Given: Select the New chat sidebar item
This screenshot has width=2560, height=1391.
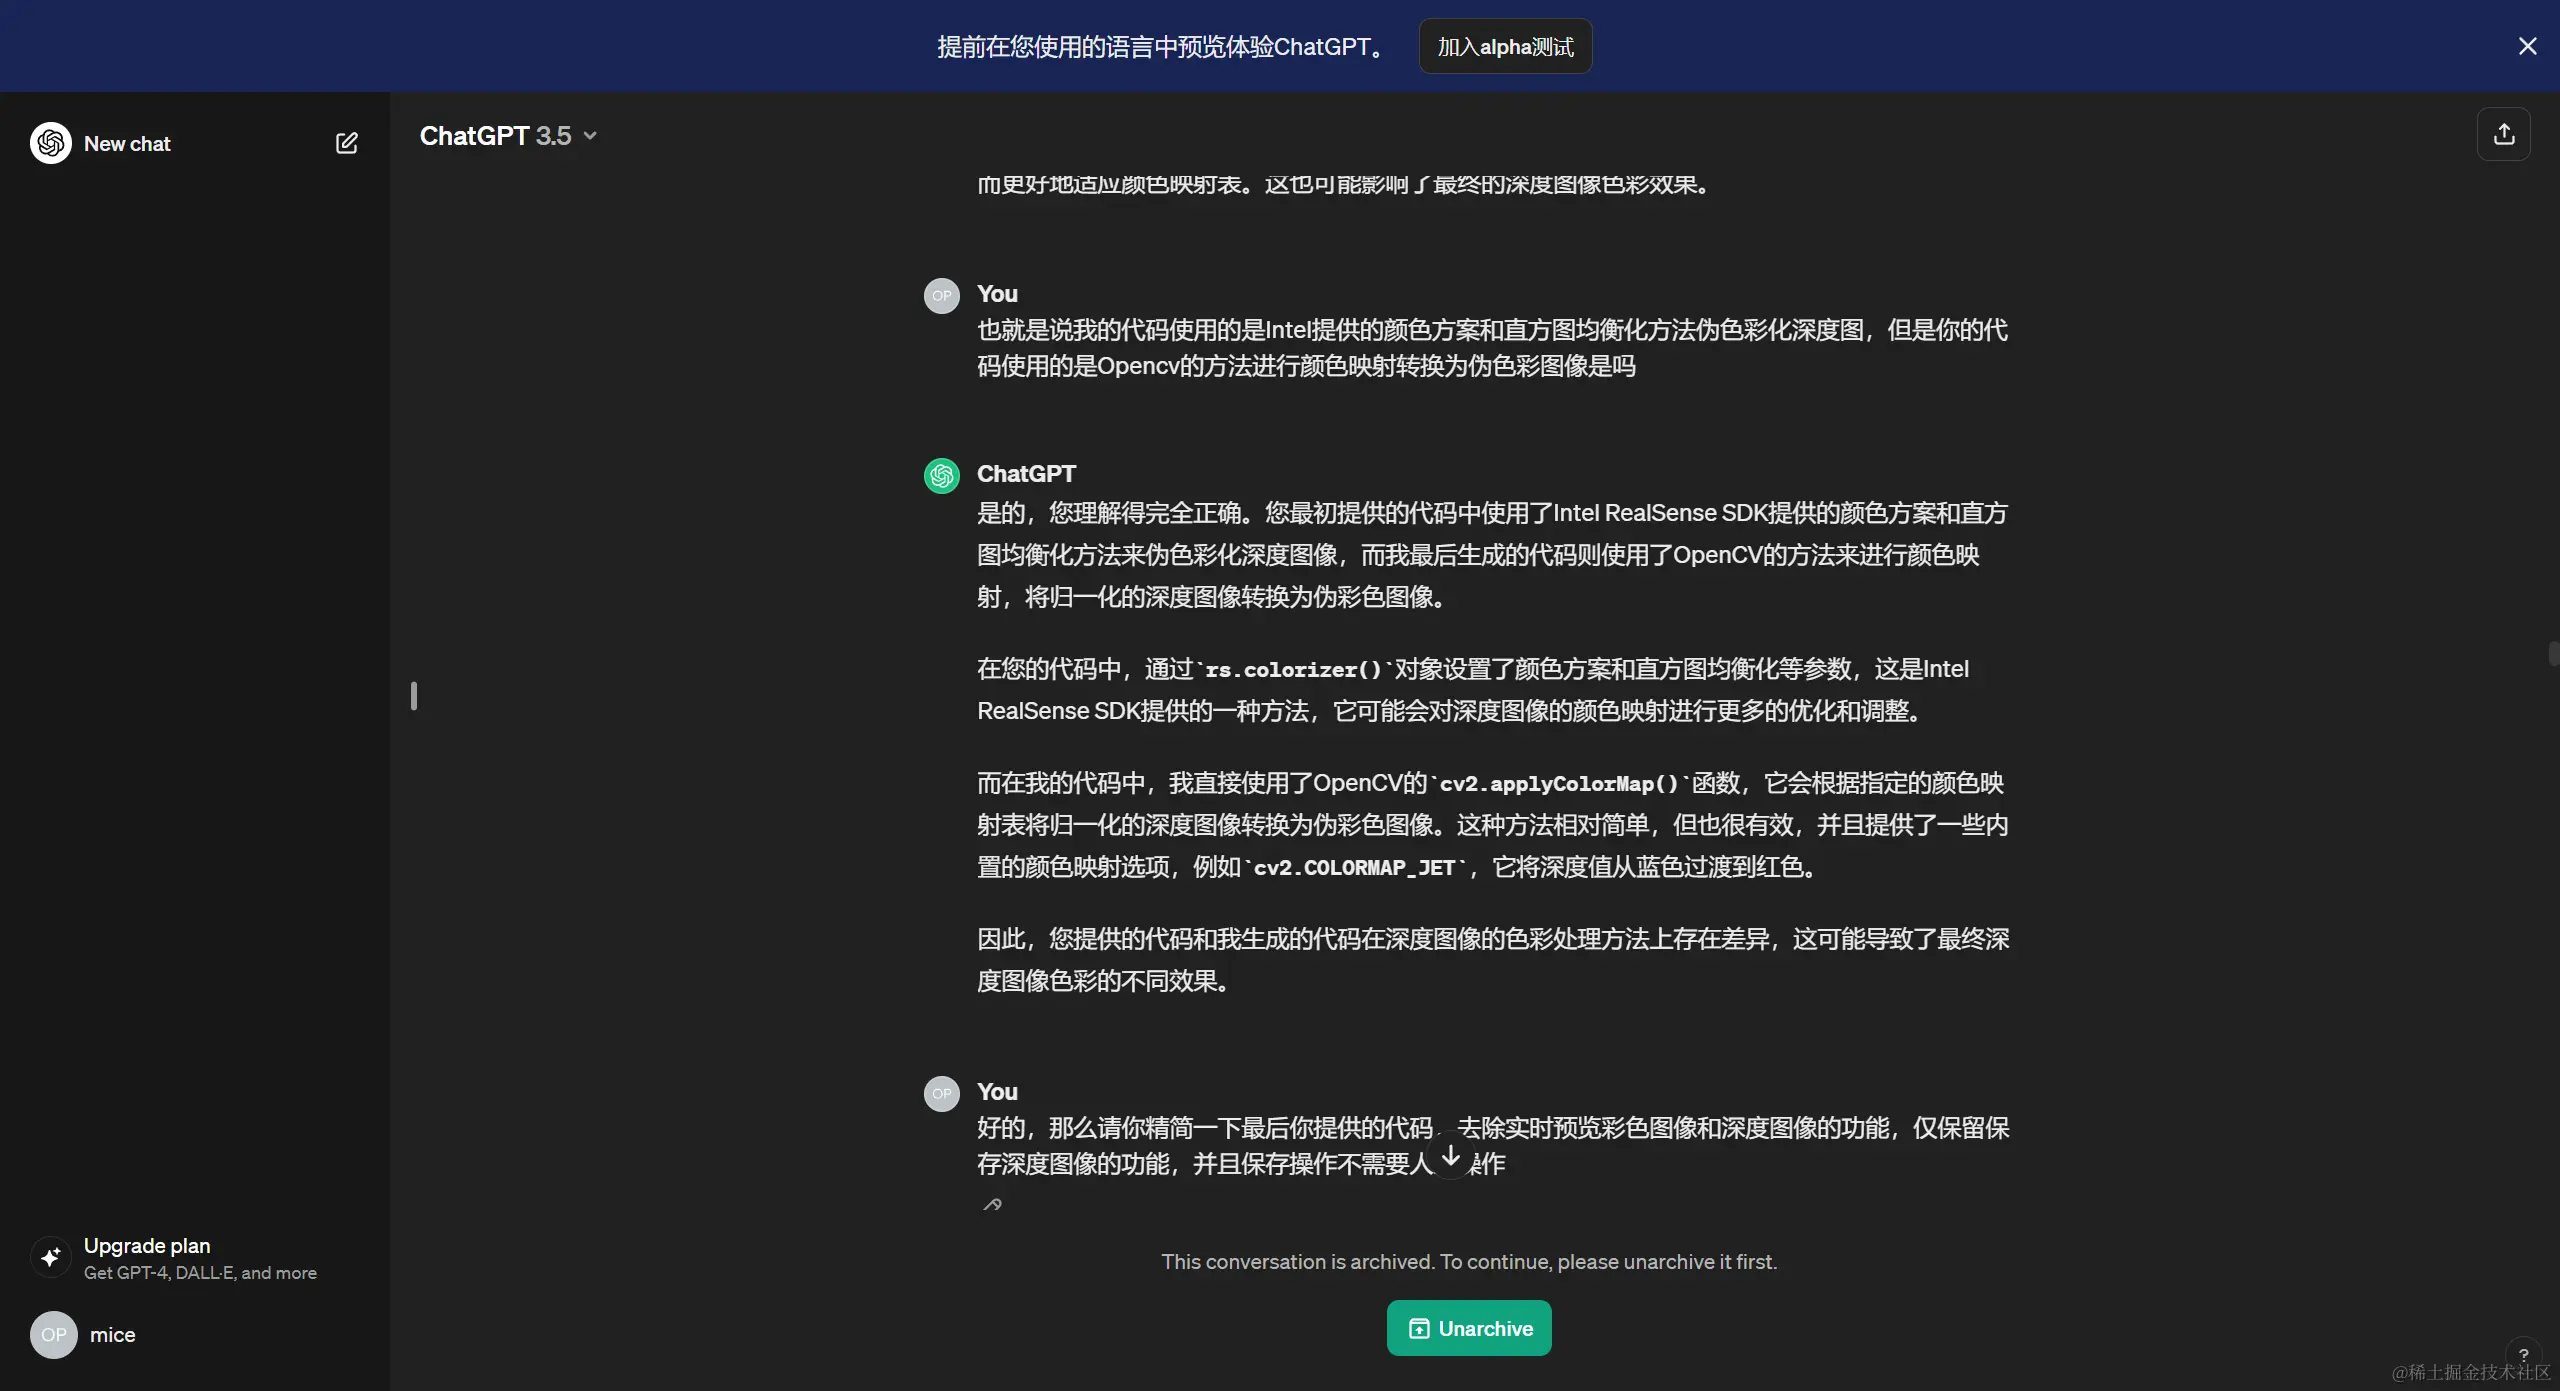Looking at the screenshot, I should point(127,143).
